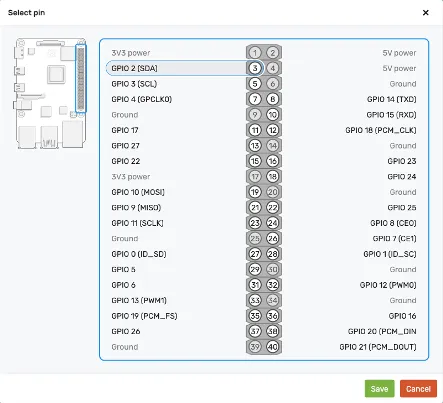The width and height of the screenshot is (443, 403).
Task: Close the Select pin dialog
Action: coord(426,13)
